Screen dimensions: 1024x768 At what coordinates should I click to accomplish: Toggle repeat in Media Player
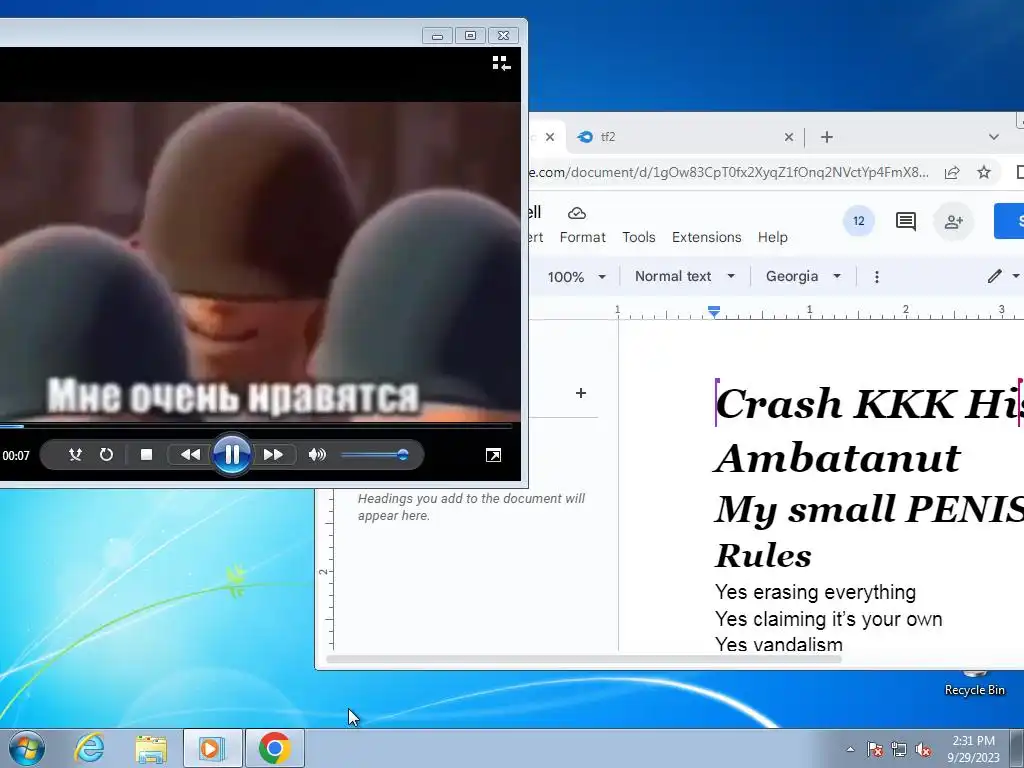click(106, 455)
